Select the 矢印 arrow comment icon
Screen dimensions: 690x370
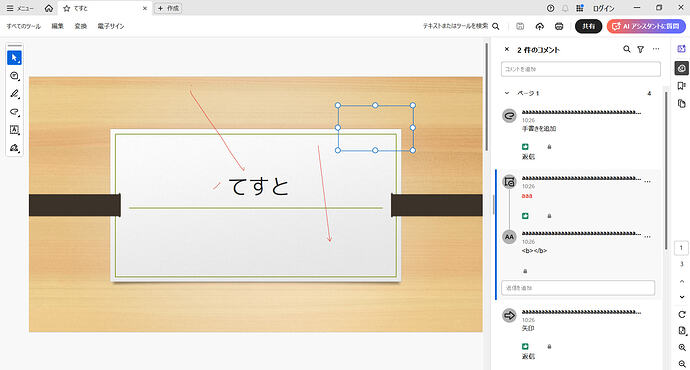[x=509, y=315]
